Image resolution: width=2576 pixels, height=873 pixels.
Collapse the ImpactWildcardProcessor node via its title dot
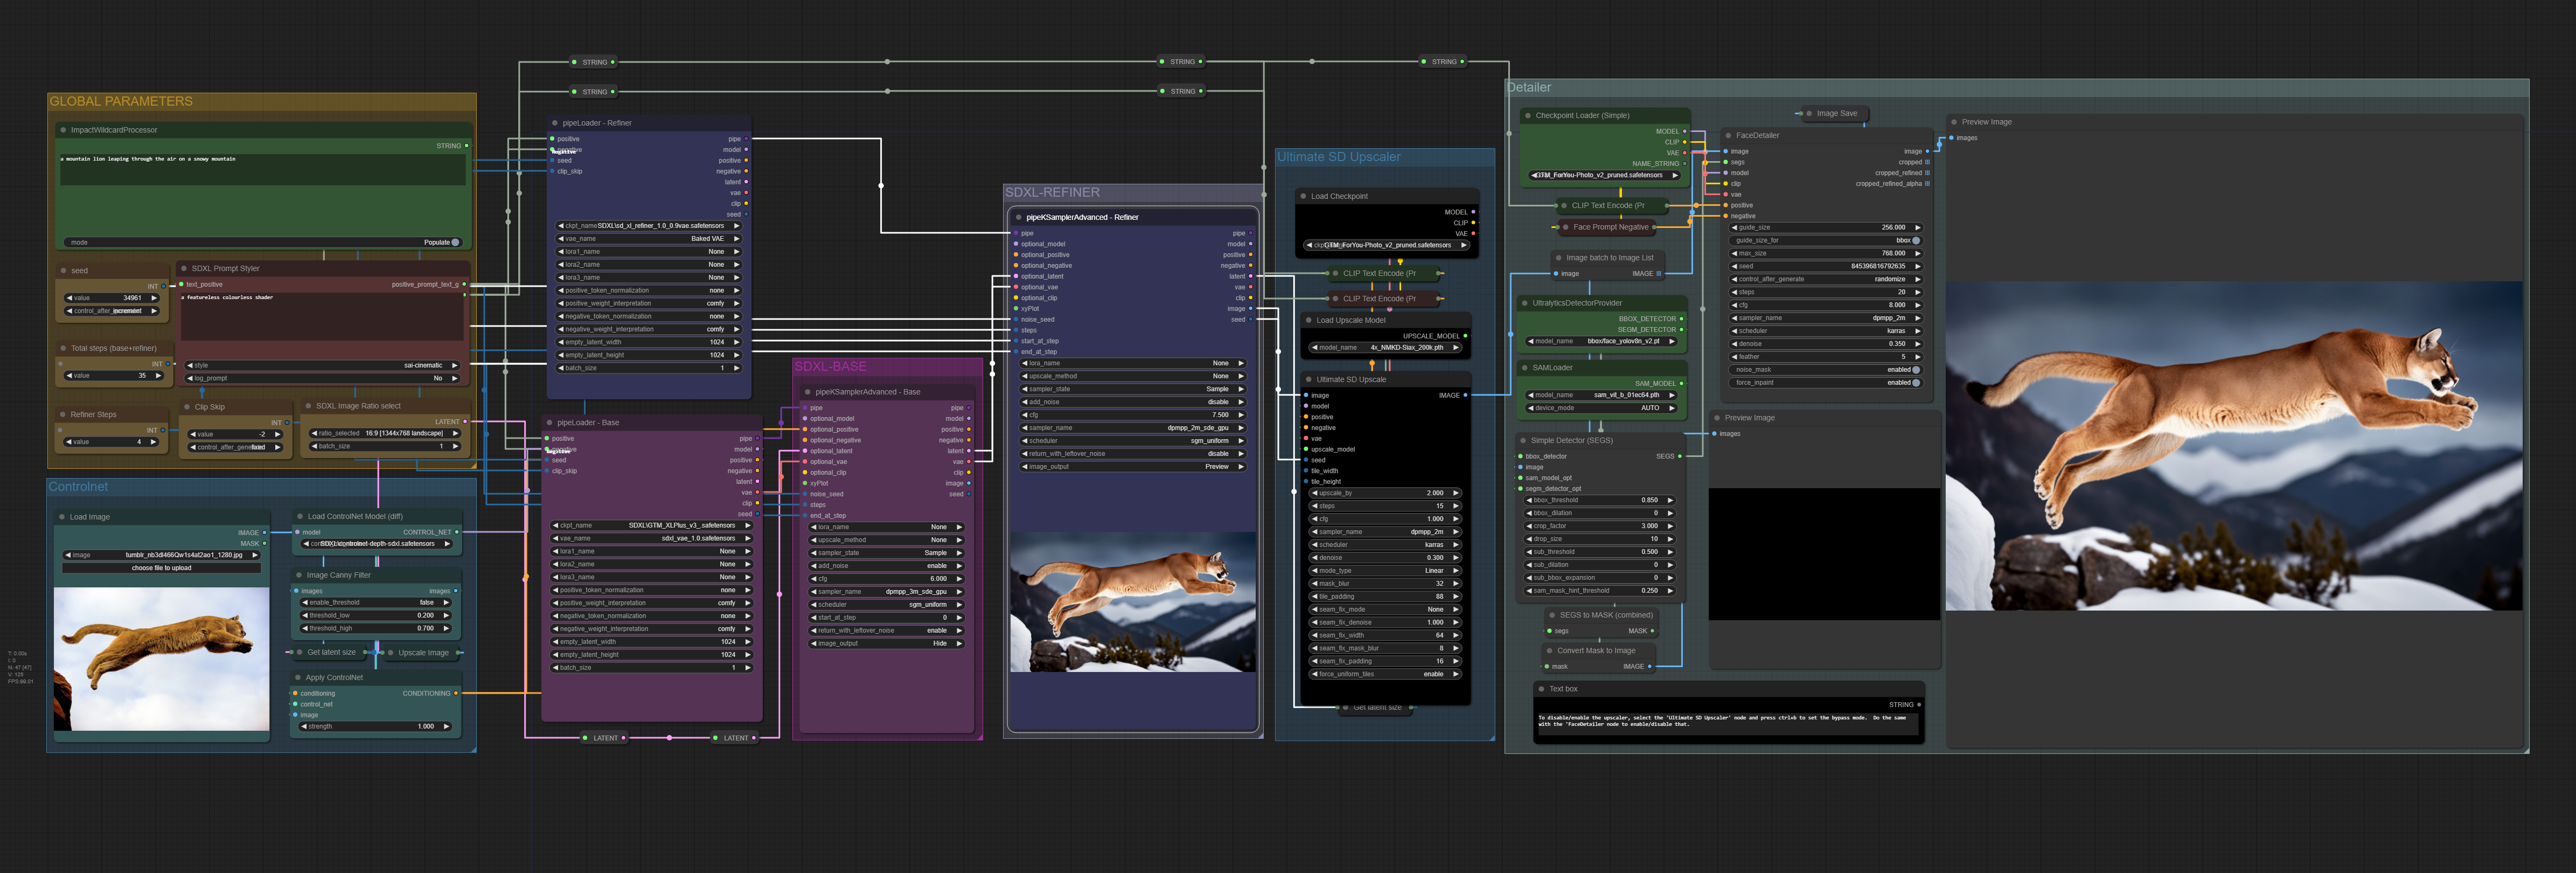coord(63,130)
